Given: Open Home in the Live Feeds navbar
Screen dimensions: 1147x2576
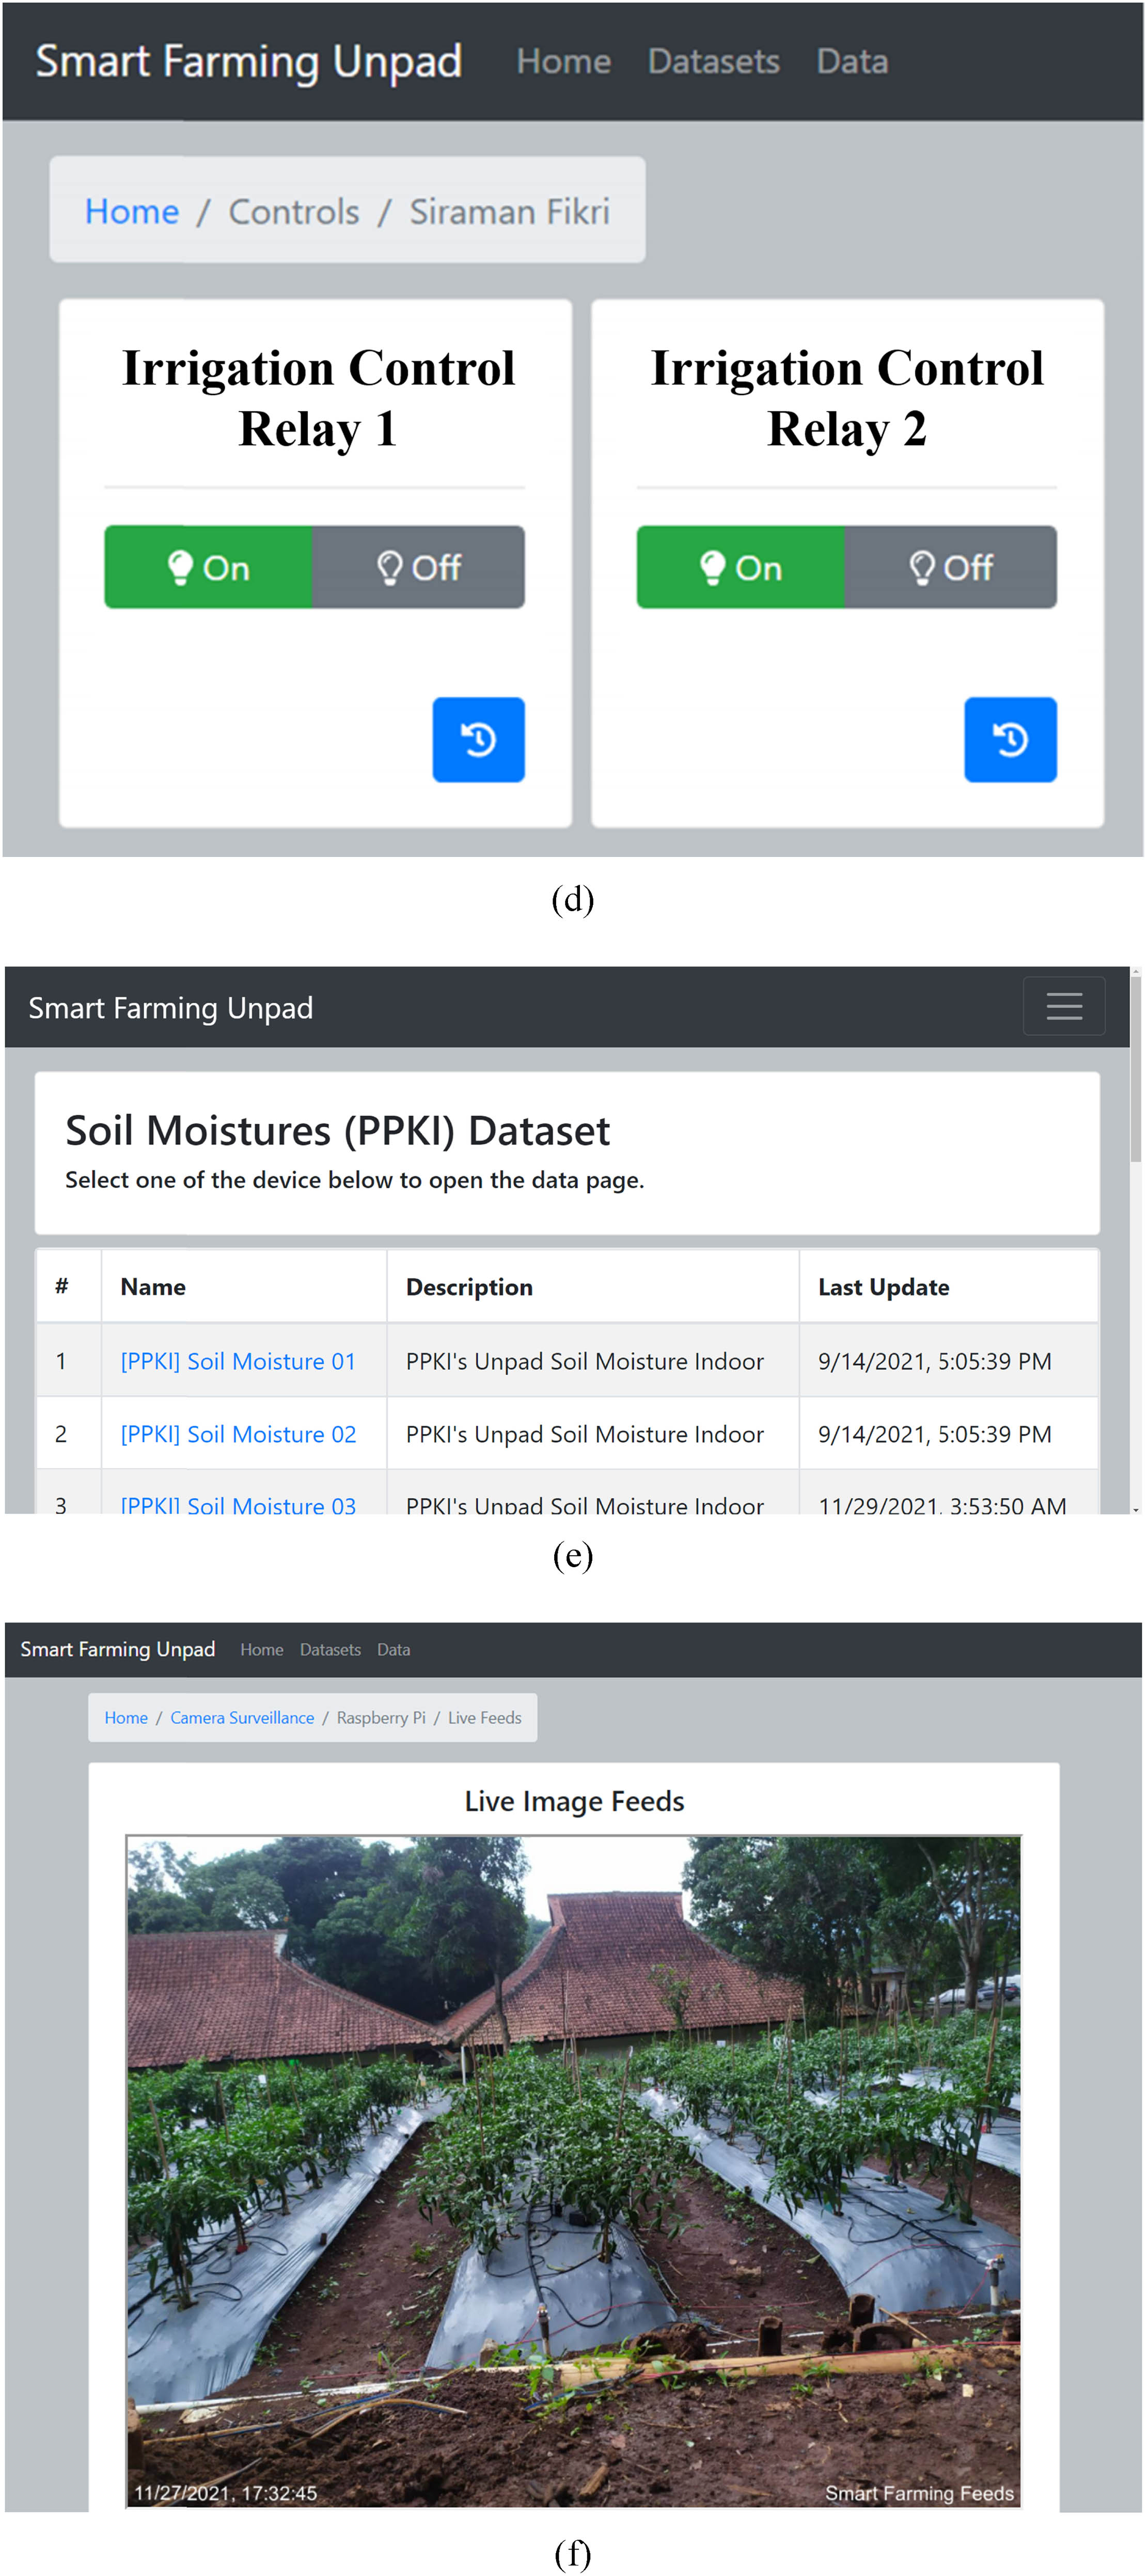Looking at the screenshot, I should pos(262,1649).
